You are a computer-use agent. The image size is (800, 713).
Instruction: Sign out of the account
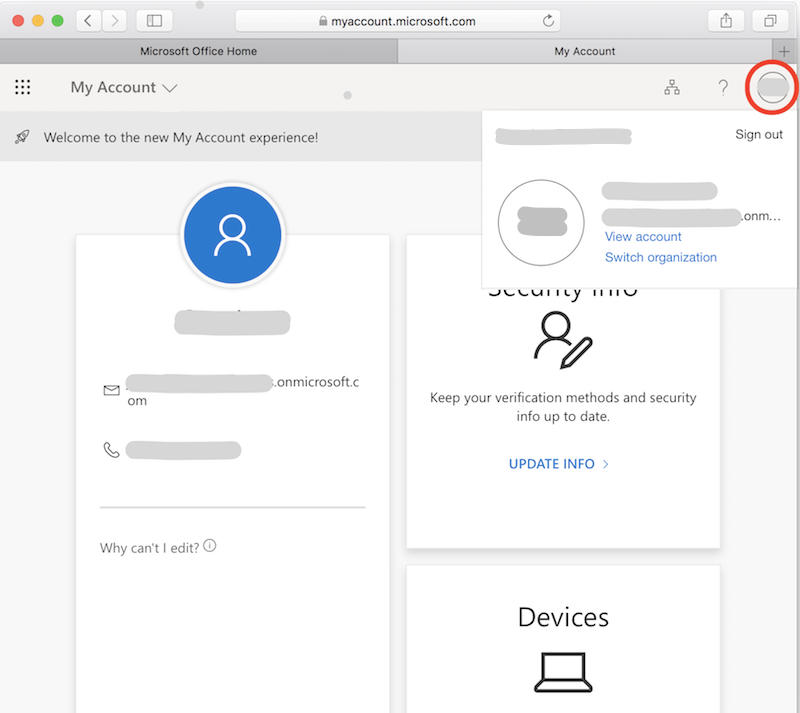(759, 133)
